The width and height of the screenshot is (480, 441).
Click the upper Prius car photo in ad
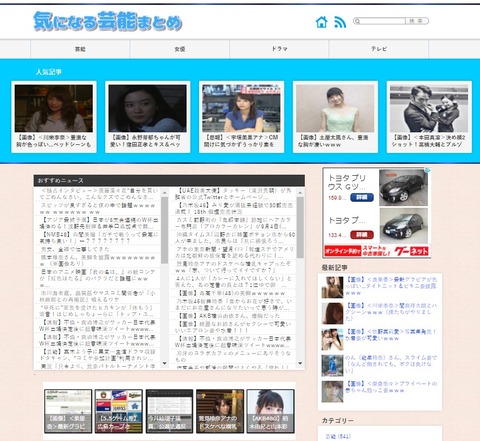pos(403,187)
